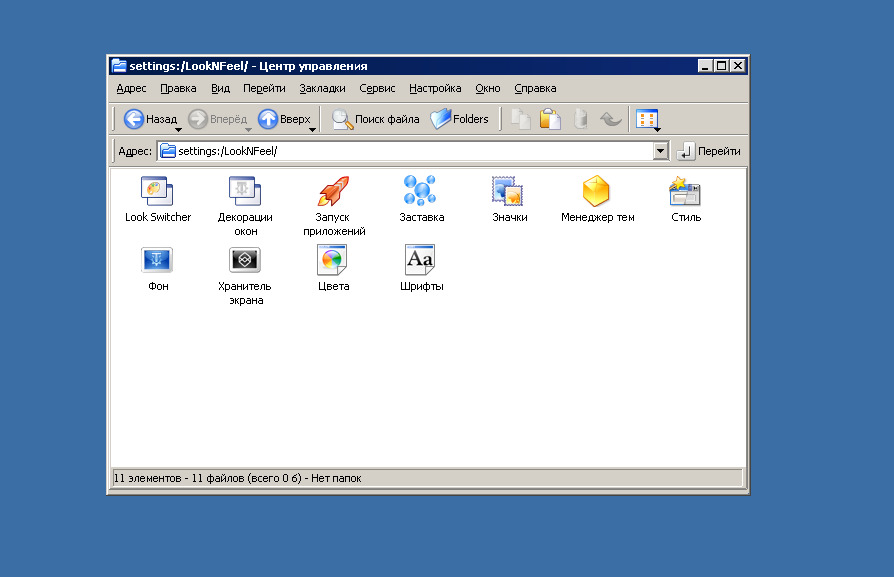The image size is (894, 577).
Task: Expand the view mode dropdown in toolbar
Action: pos(657,129)
